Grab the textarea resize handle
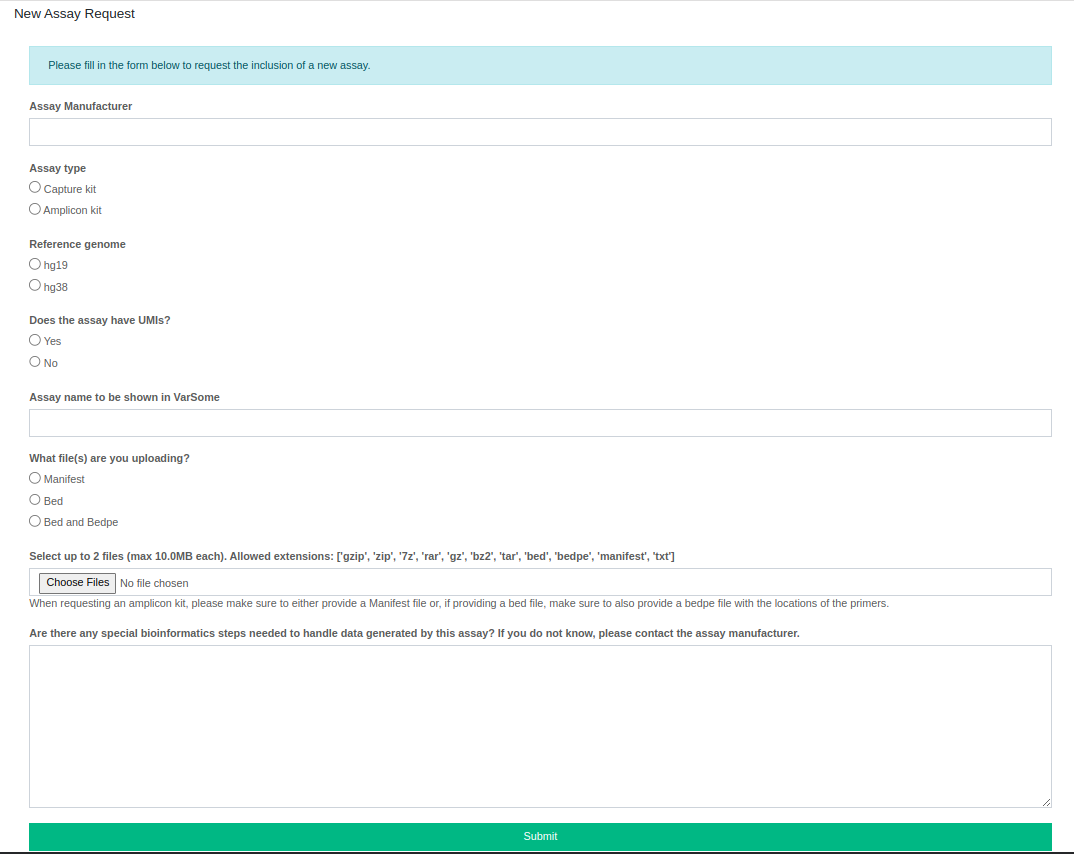The image size is (1074, 854). pos(1046,802)
